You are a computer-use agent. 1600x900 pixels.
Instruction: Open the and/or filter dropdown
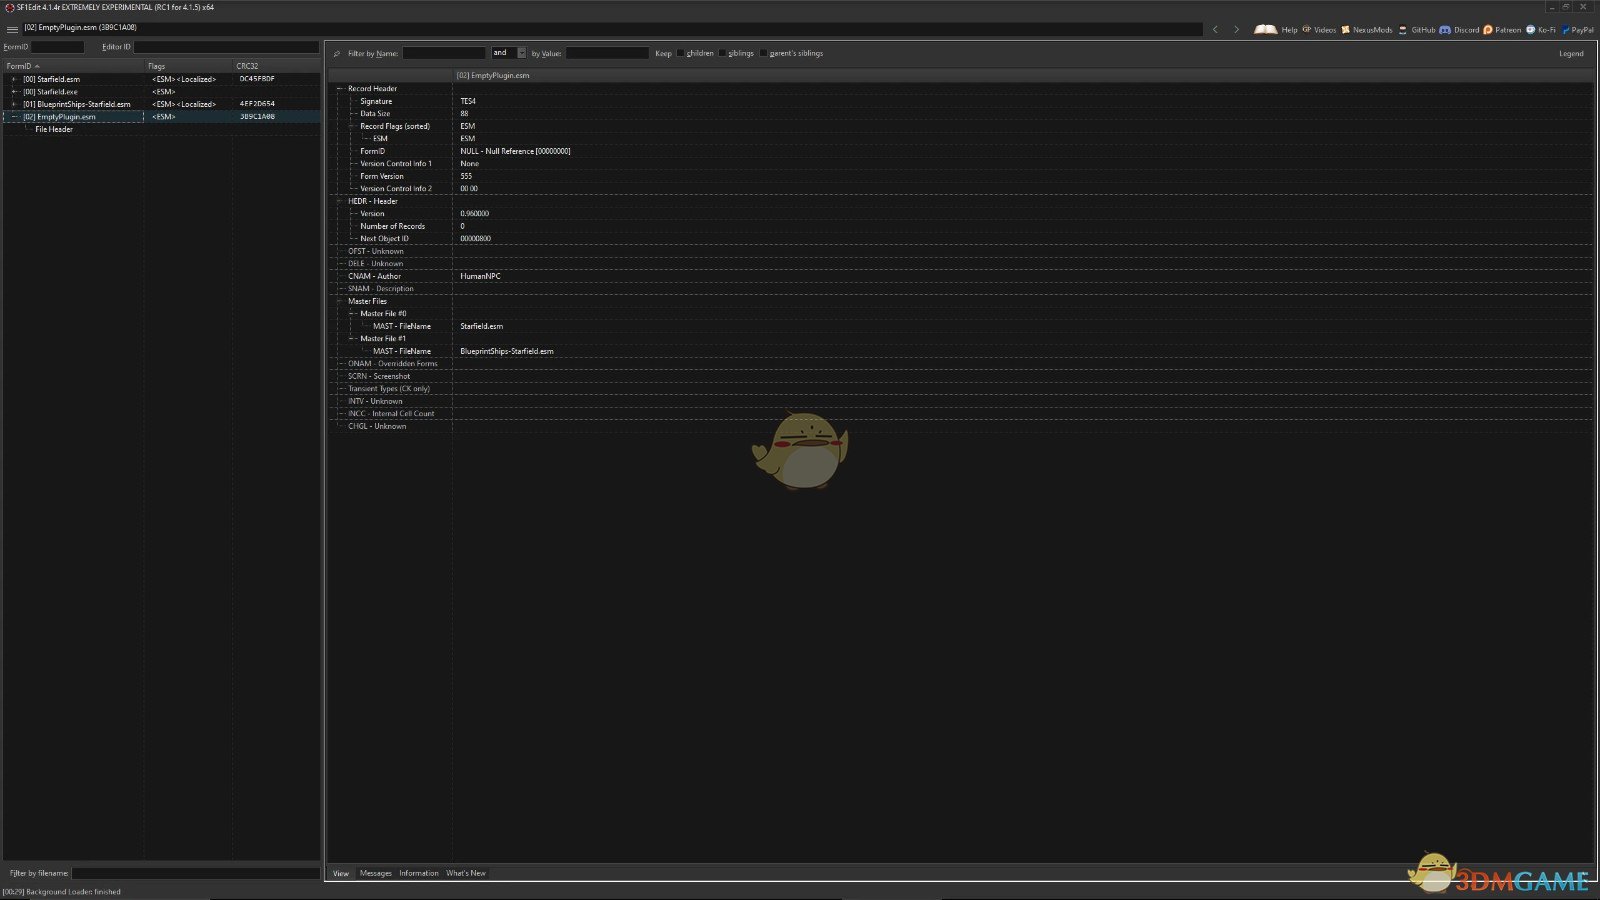tap(521, 53)
